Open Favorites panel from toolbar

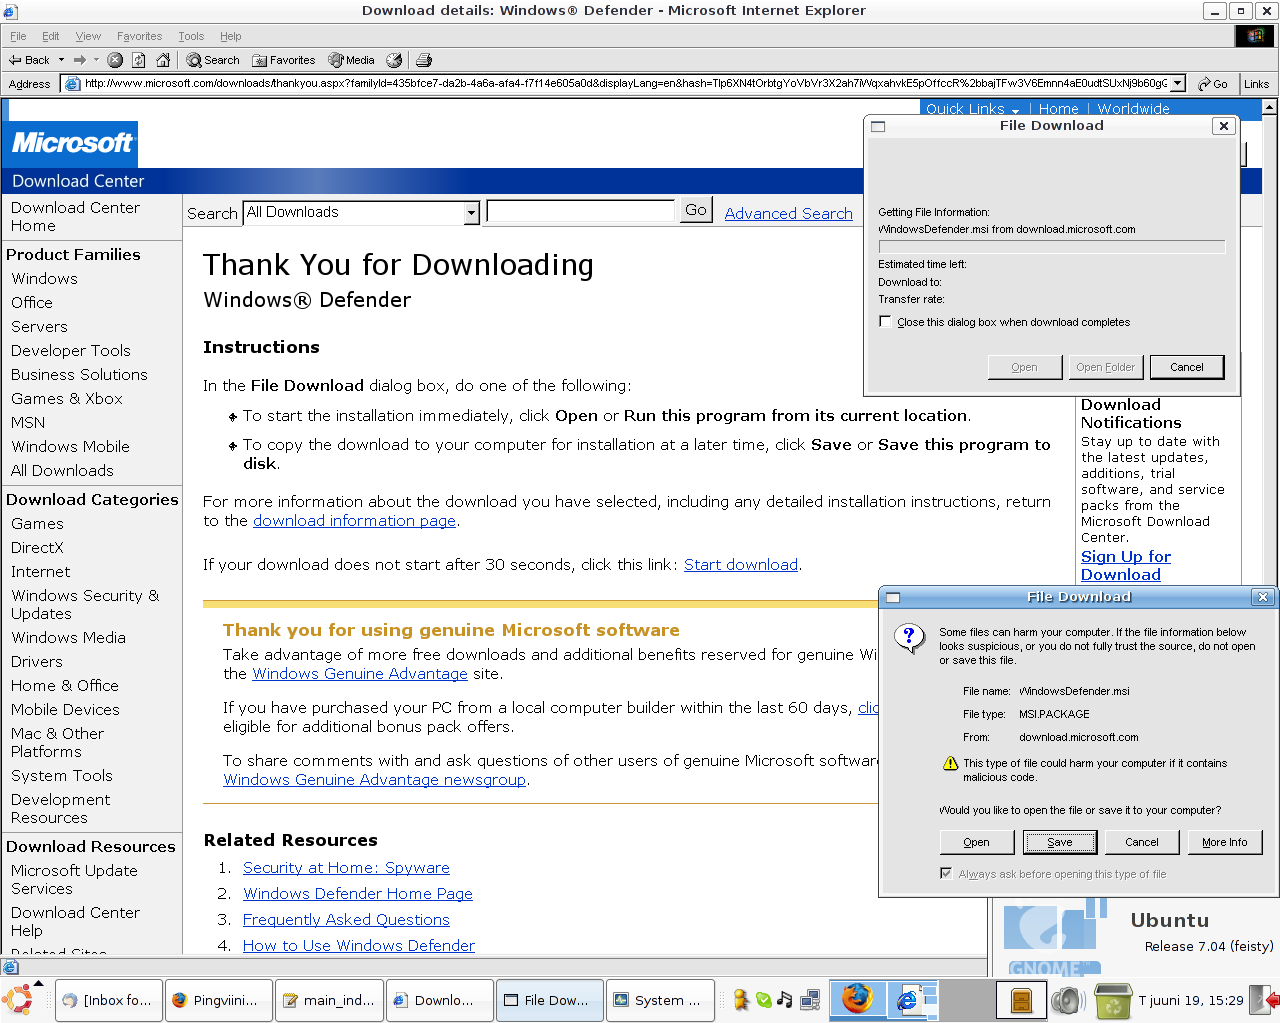284,60
